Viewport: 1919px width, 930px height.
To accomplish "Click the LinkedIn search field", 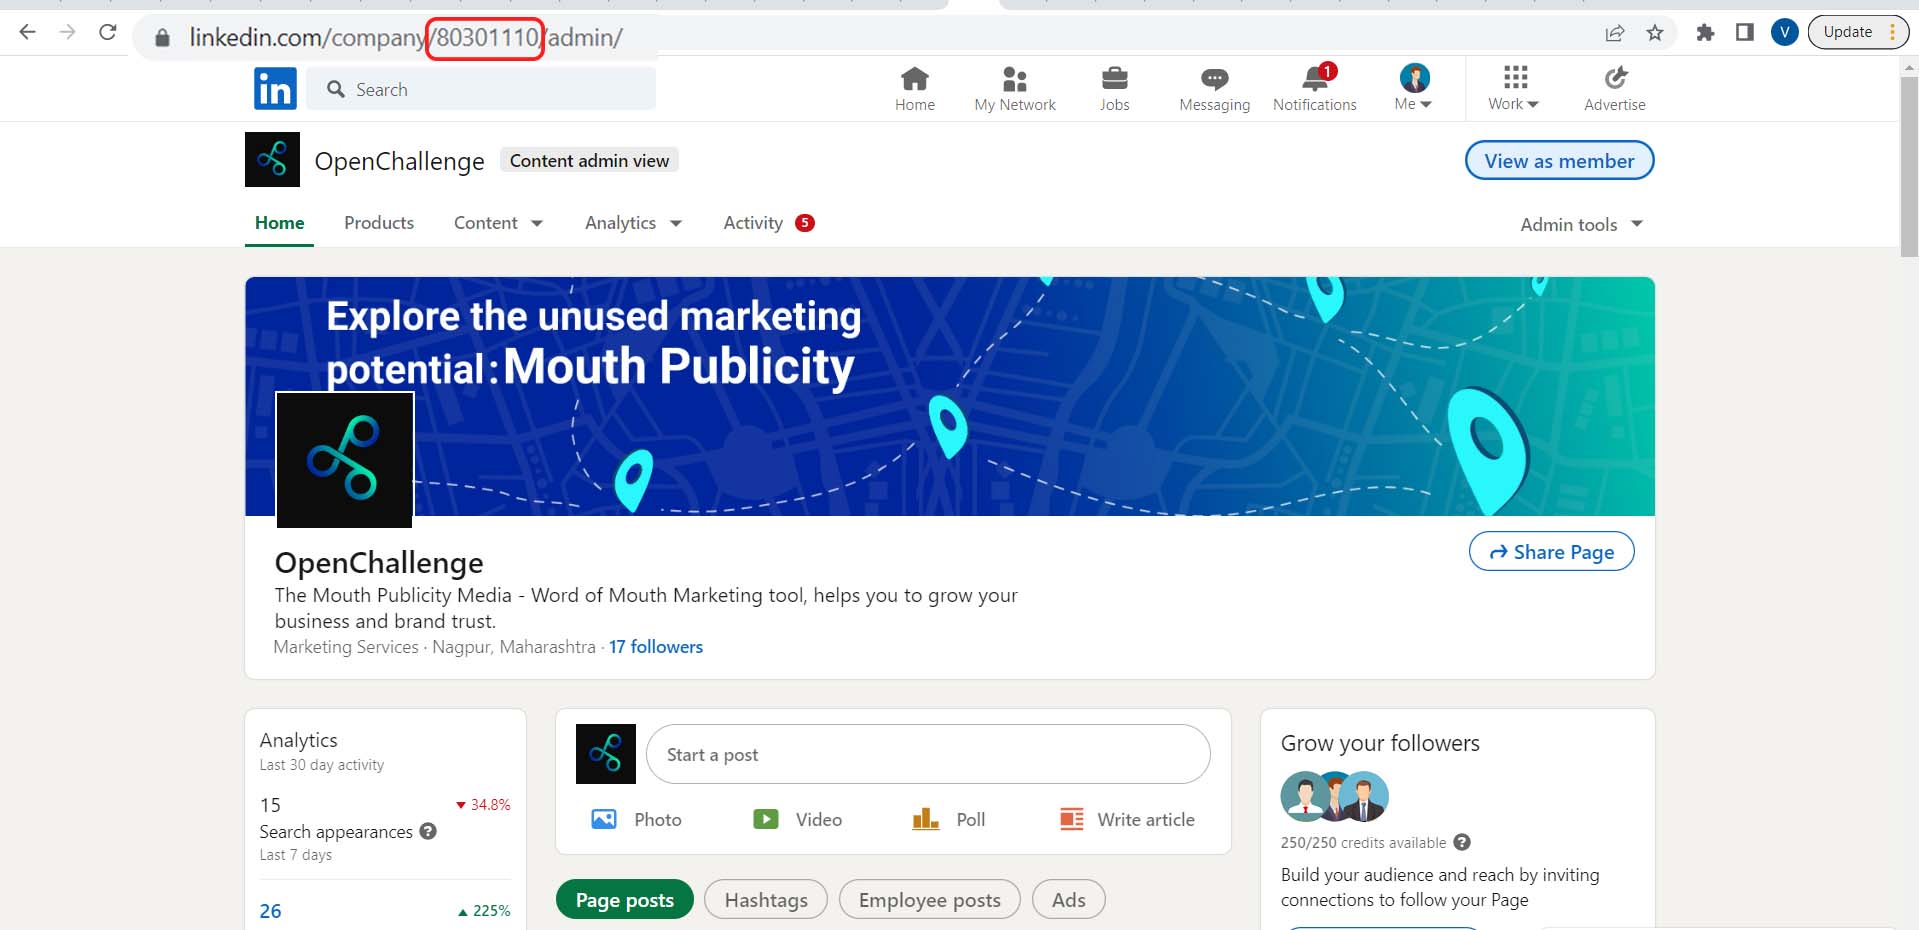I will coord(481,89).
